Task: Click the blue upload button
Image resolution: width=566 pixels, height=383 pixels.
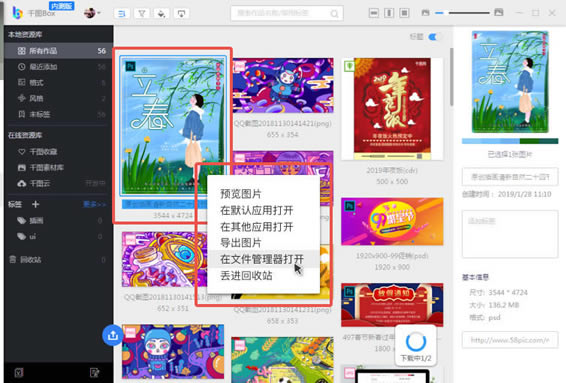Action: tap(113, 335)
